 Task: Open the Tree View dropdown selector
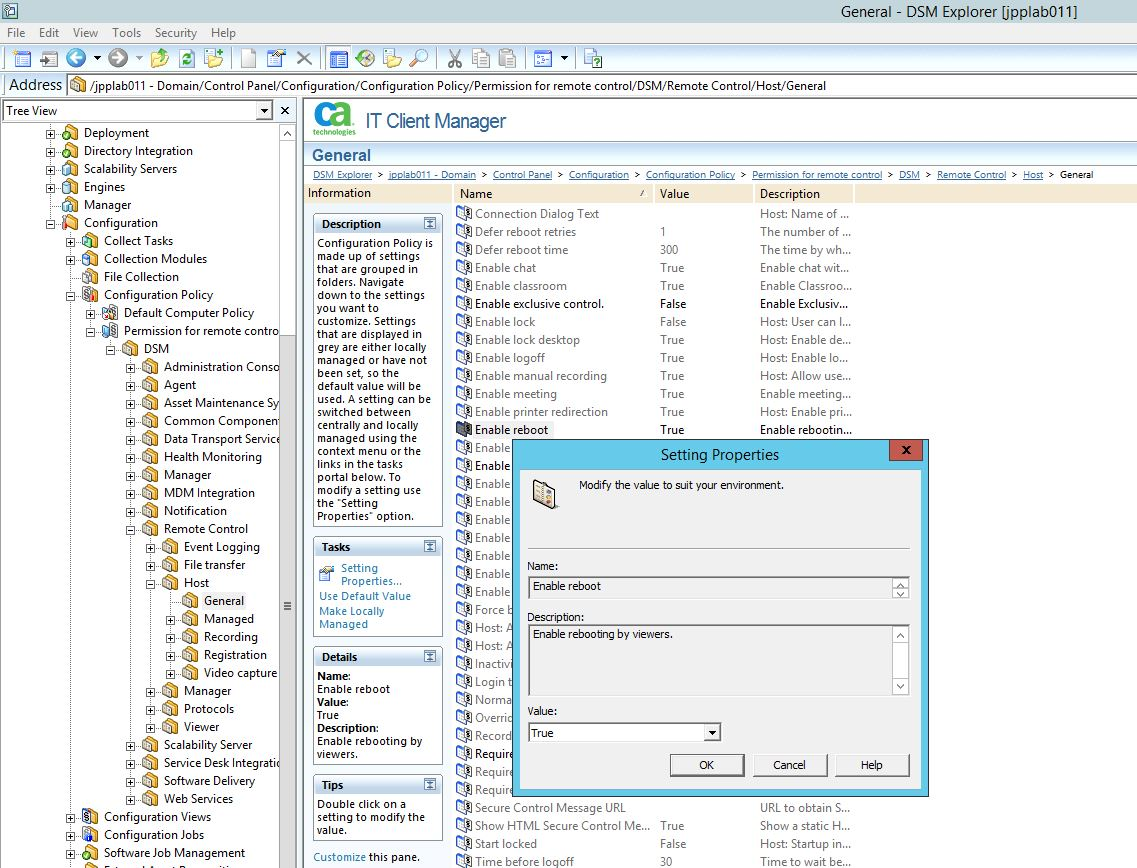[x=264, y=111]
